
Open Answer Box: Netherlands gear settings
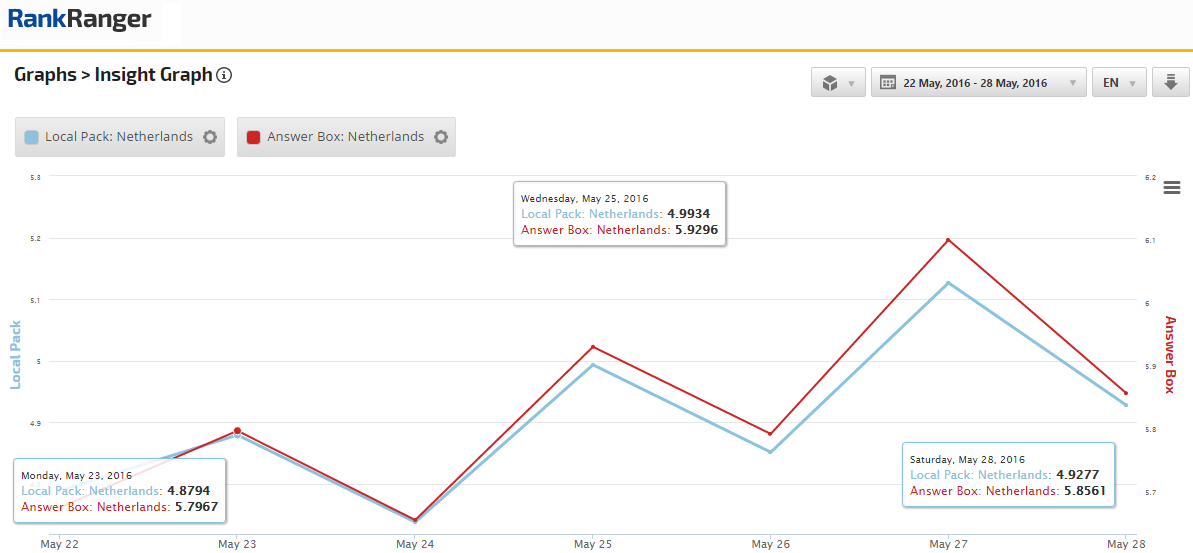pyautogui.click(x=441, y=137)
